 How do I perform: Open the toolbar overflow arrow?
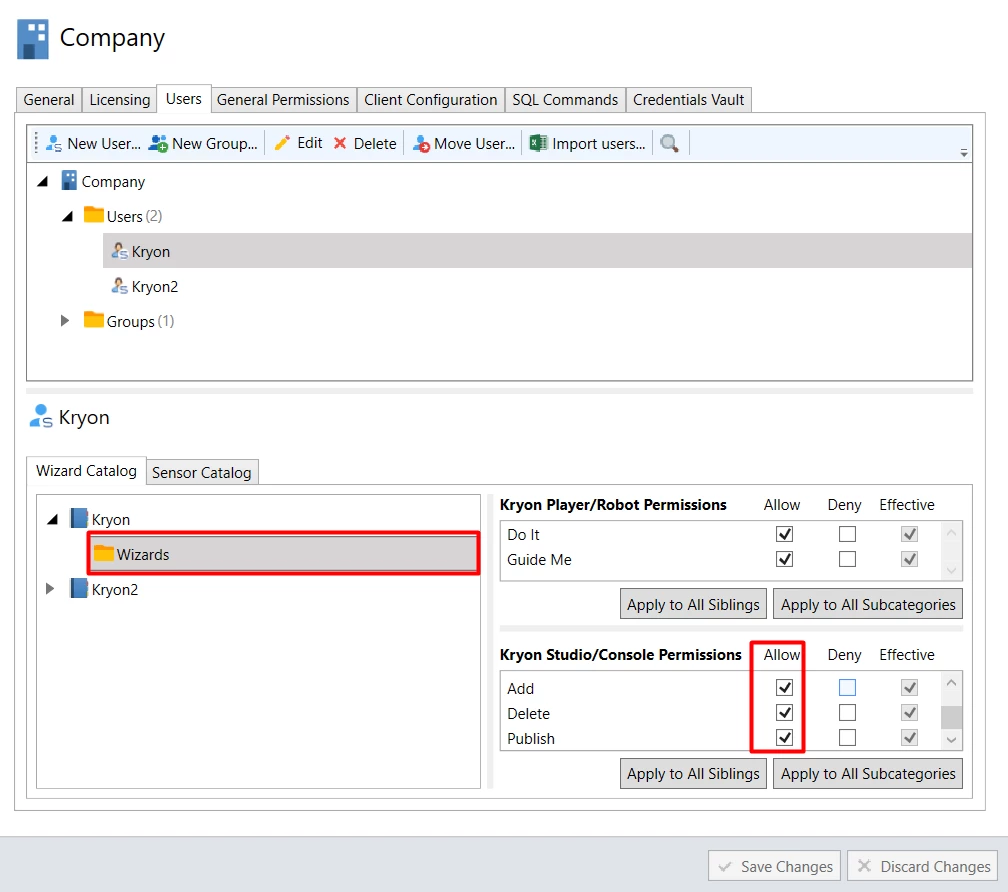964,153
